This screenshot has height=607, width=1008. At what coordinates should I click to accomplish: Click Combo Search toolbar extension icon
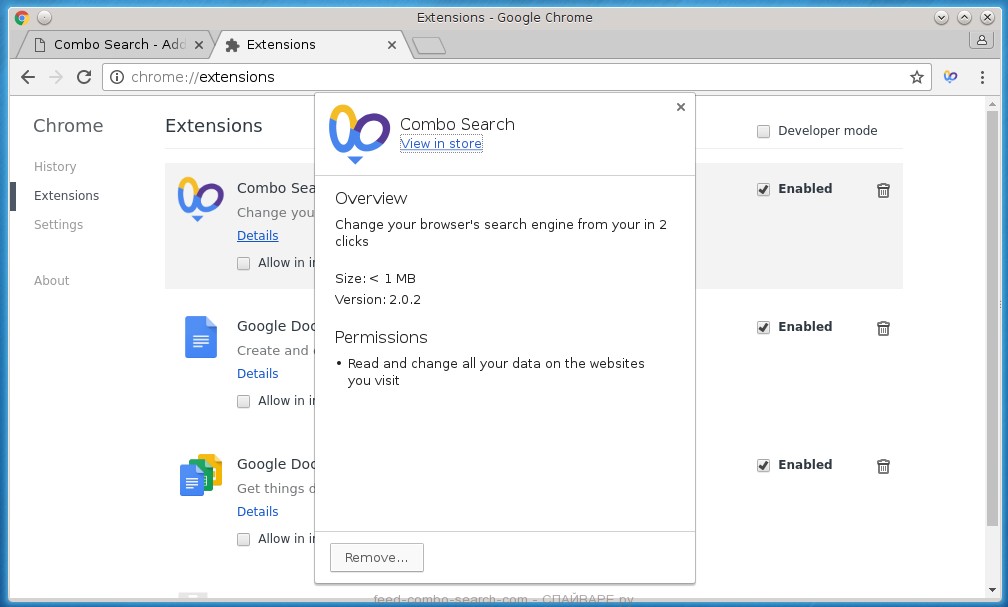[951, 77]
